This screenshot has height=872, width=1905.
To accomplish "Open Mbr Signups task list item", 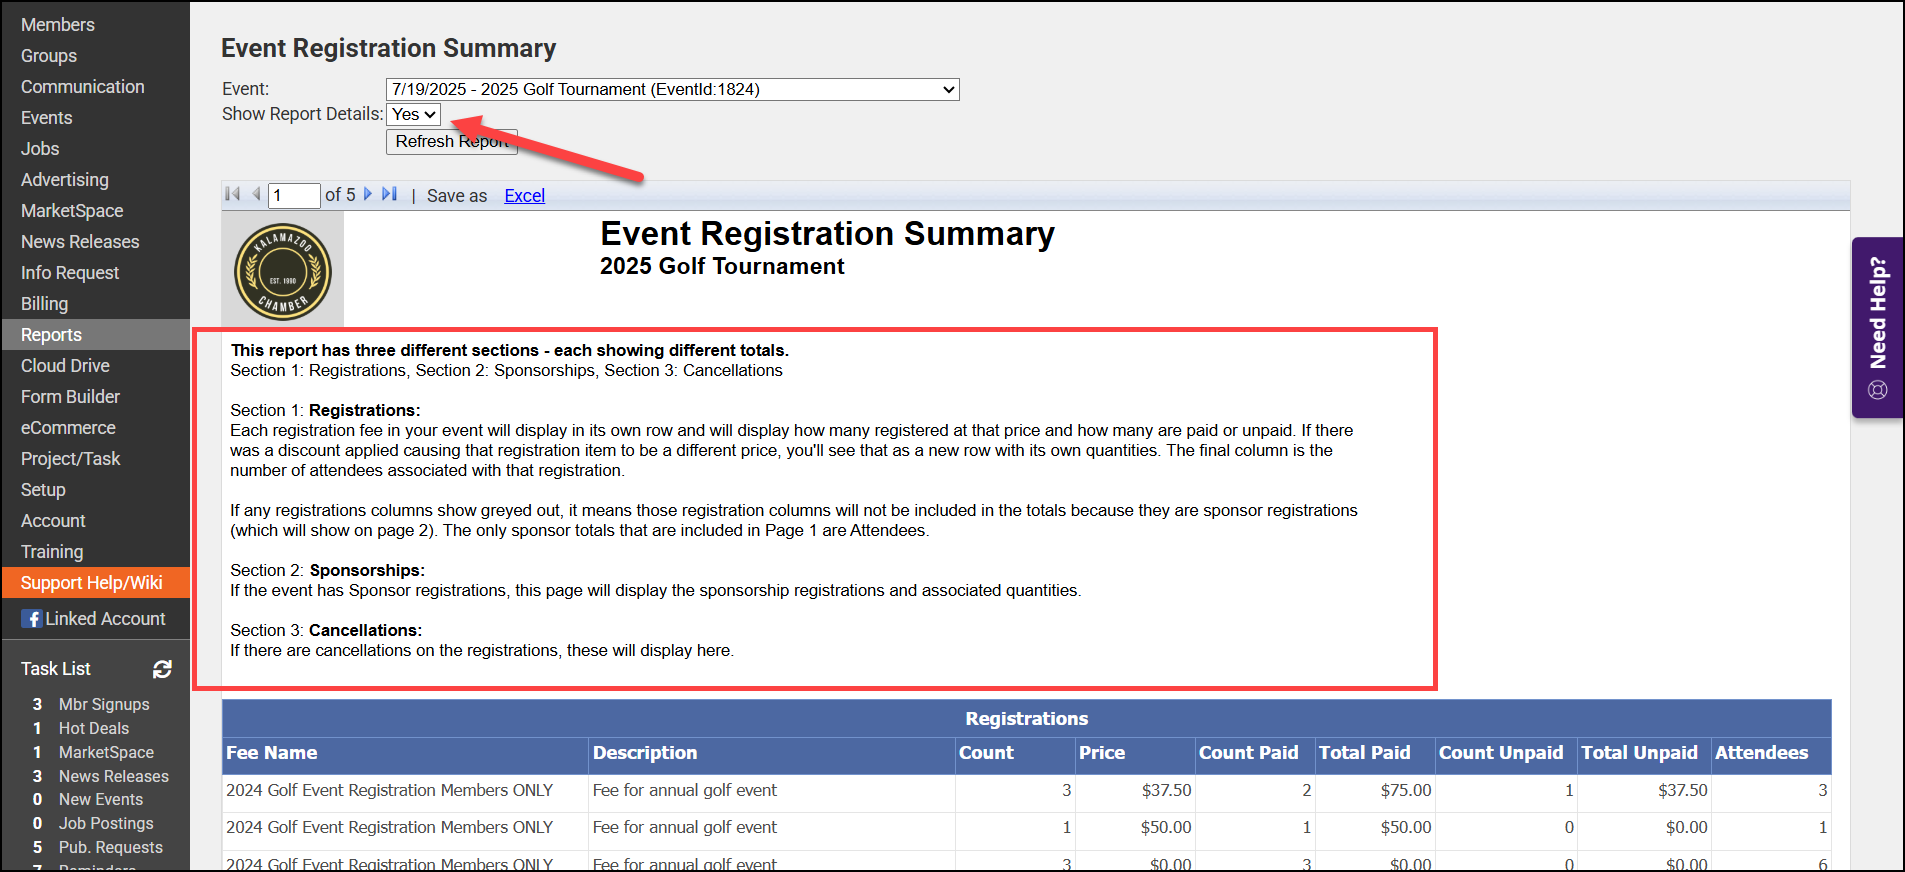I will pyautogui.click(x=104, y=704).
